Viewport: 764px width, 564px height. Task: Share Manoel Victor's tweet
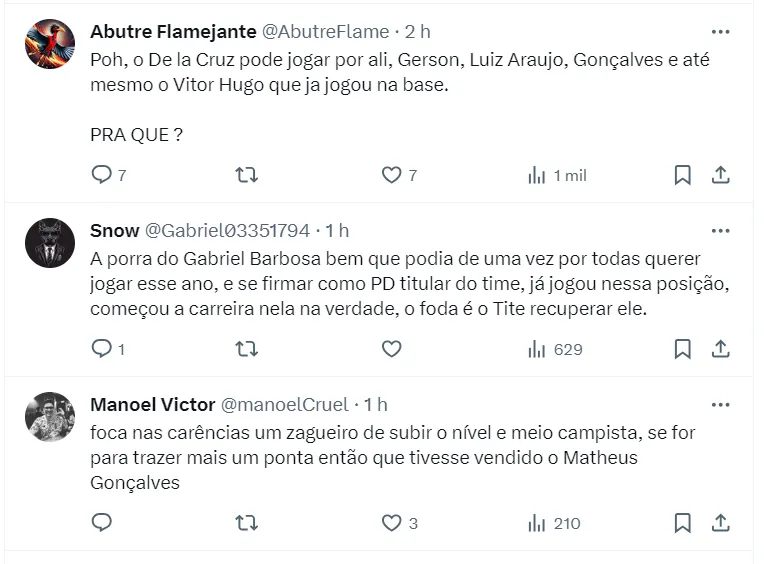pos(720,523)
